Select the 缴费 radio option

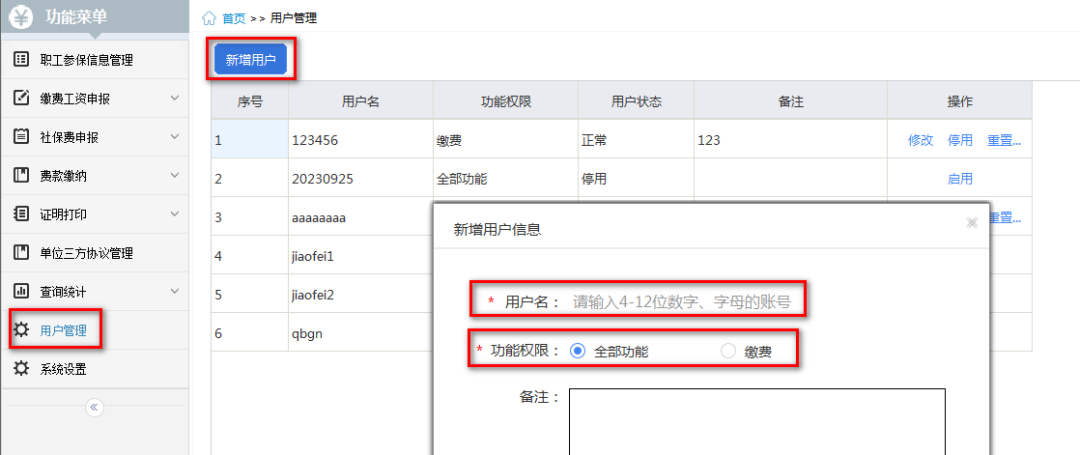pyautogui.click(x=728, y=351)
